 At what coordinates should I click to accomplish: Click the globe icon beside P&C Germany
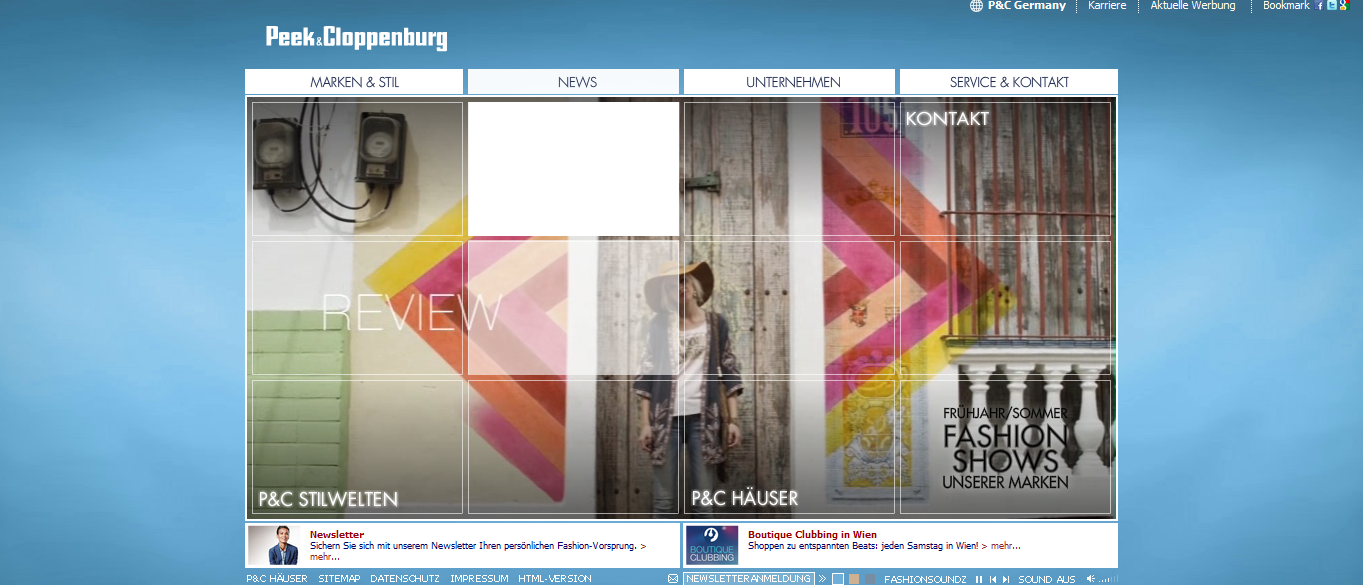tap(976, 6)
